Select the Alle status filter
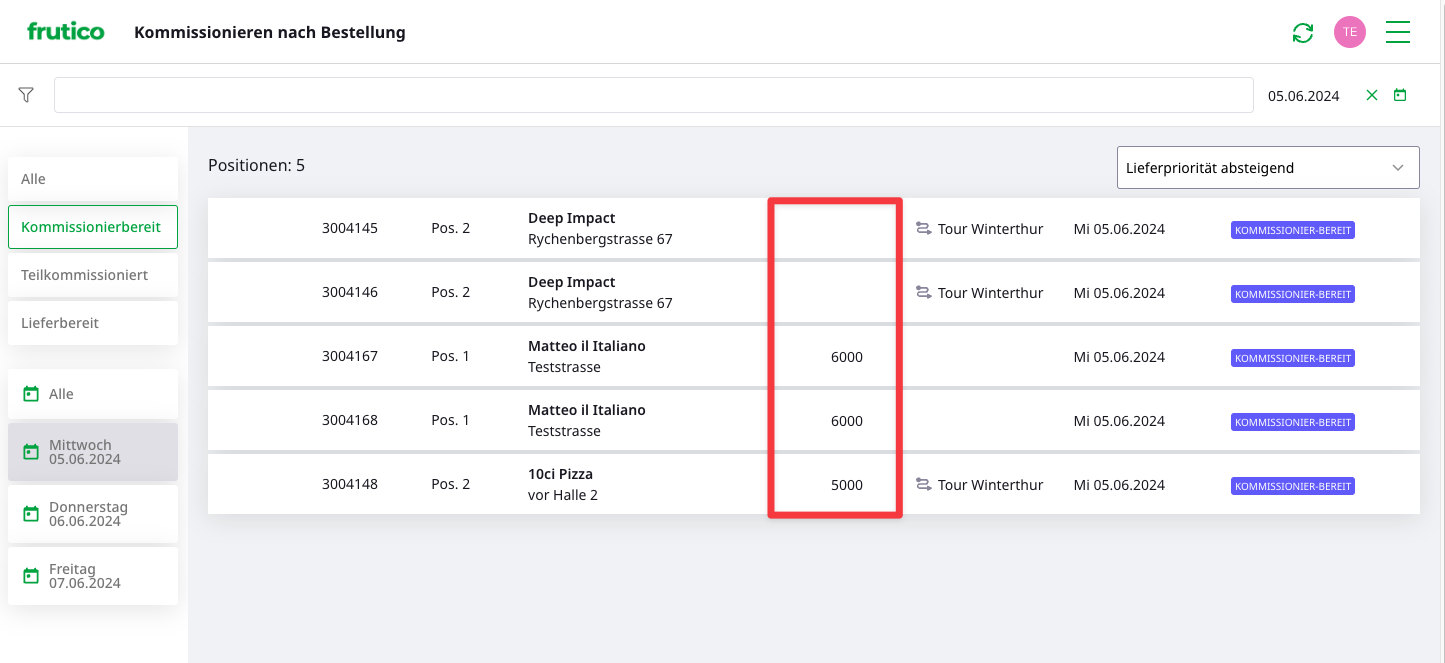This screenshot has height=663, width=1445. [x=92, y=179]
